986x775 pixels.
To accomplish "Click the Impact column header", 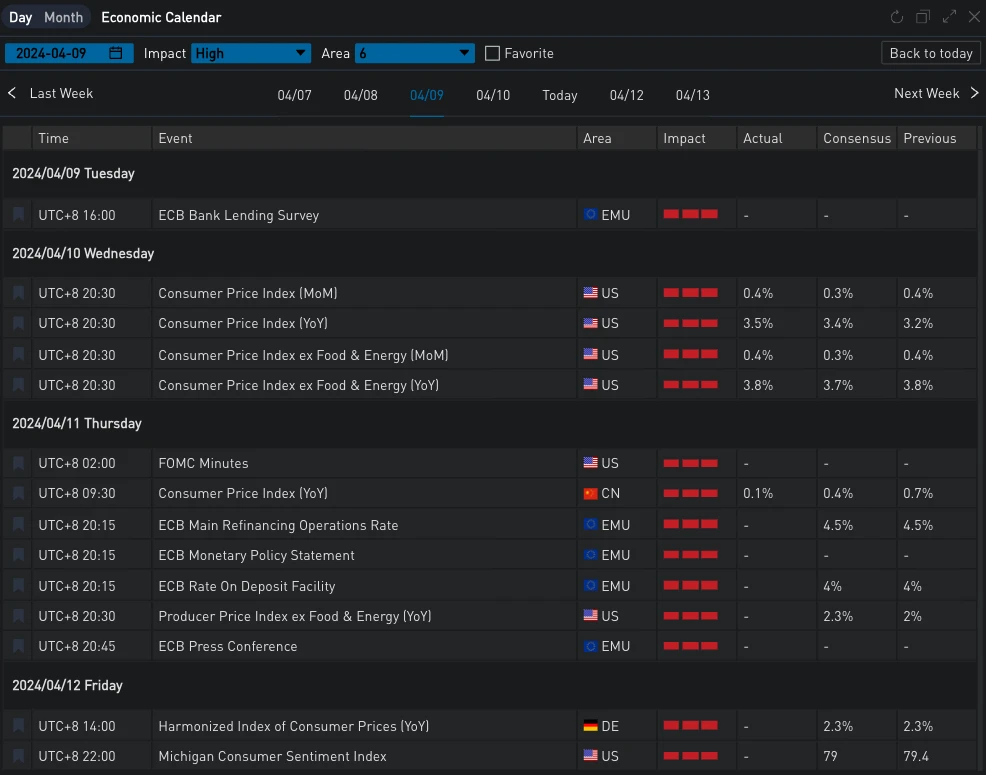I will point(684,138).
